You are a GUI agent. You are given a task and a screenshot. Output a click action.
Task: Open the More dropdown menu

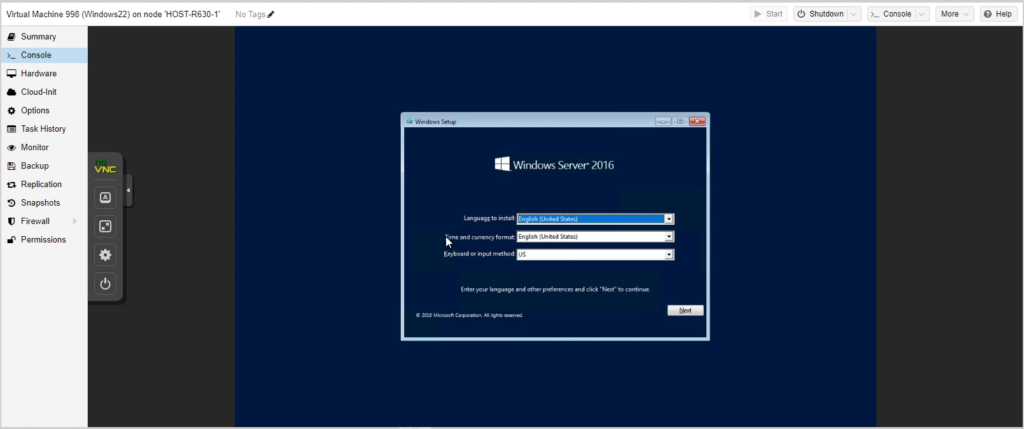[x=955, y=14]
